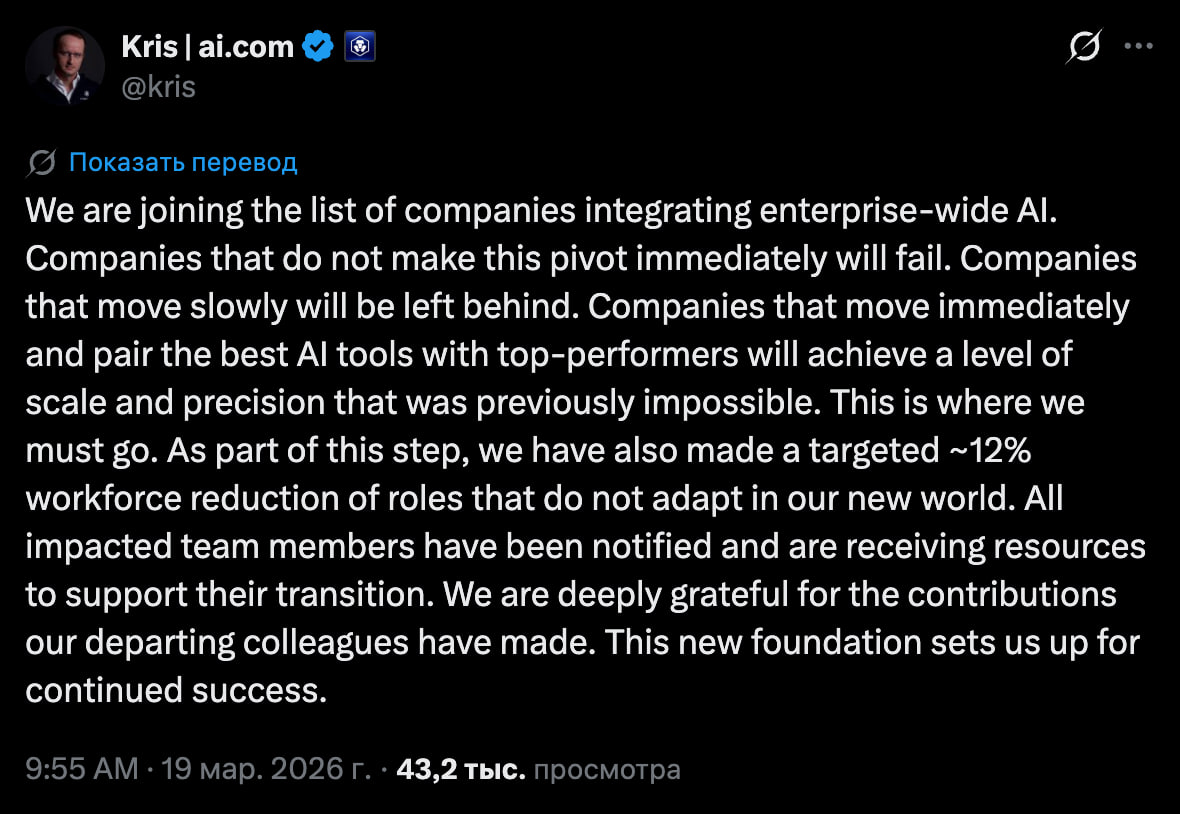Open the Crypto.com affiliate badge icon
The image size is (1180, 814).
pos(360,47)
